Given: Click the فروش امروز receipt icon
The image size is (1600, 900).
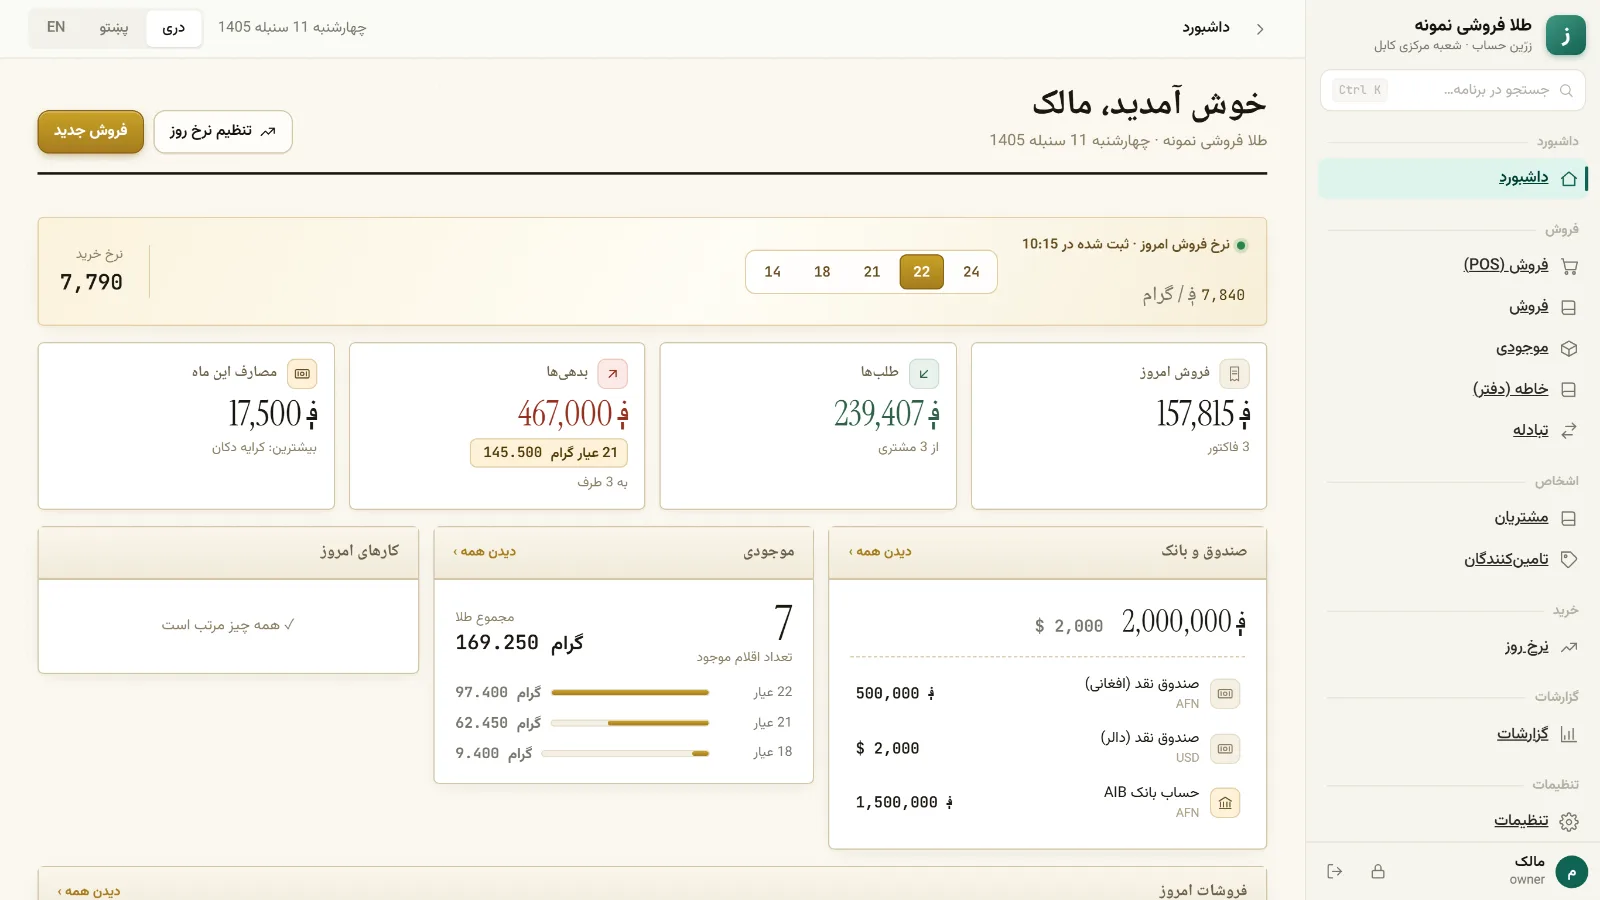Looking at the screenshot, I should point(1235,374).
